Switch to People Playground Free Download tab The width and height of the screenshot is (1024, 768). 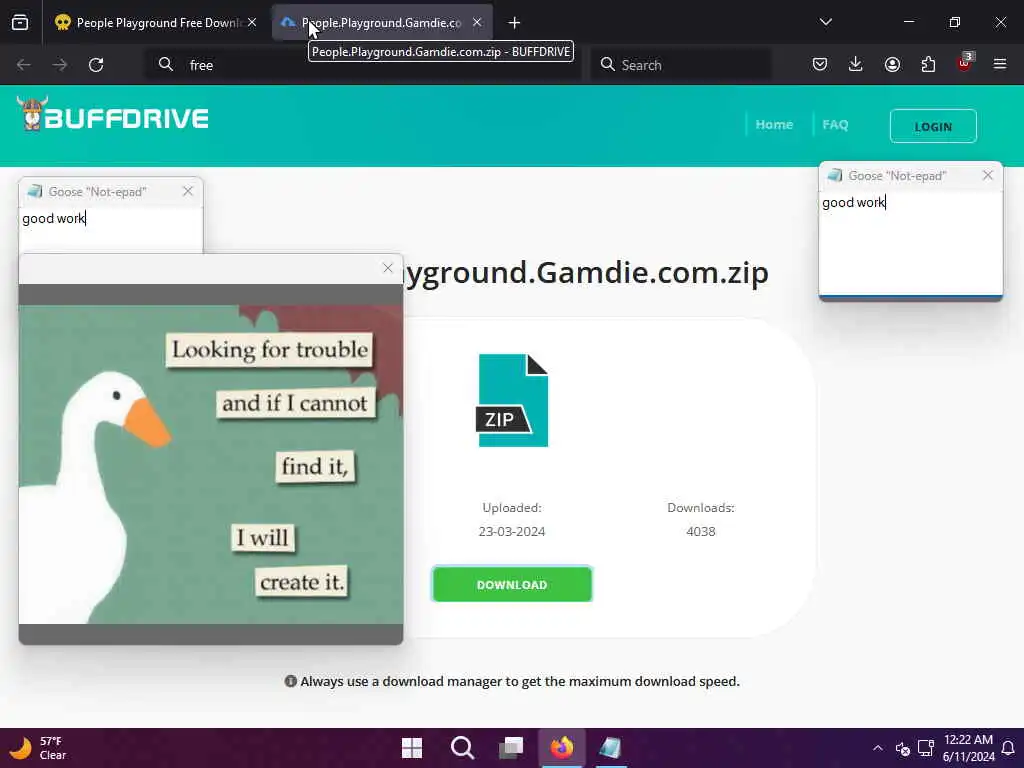point(155,23)
